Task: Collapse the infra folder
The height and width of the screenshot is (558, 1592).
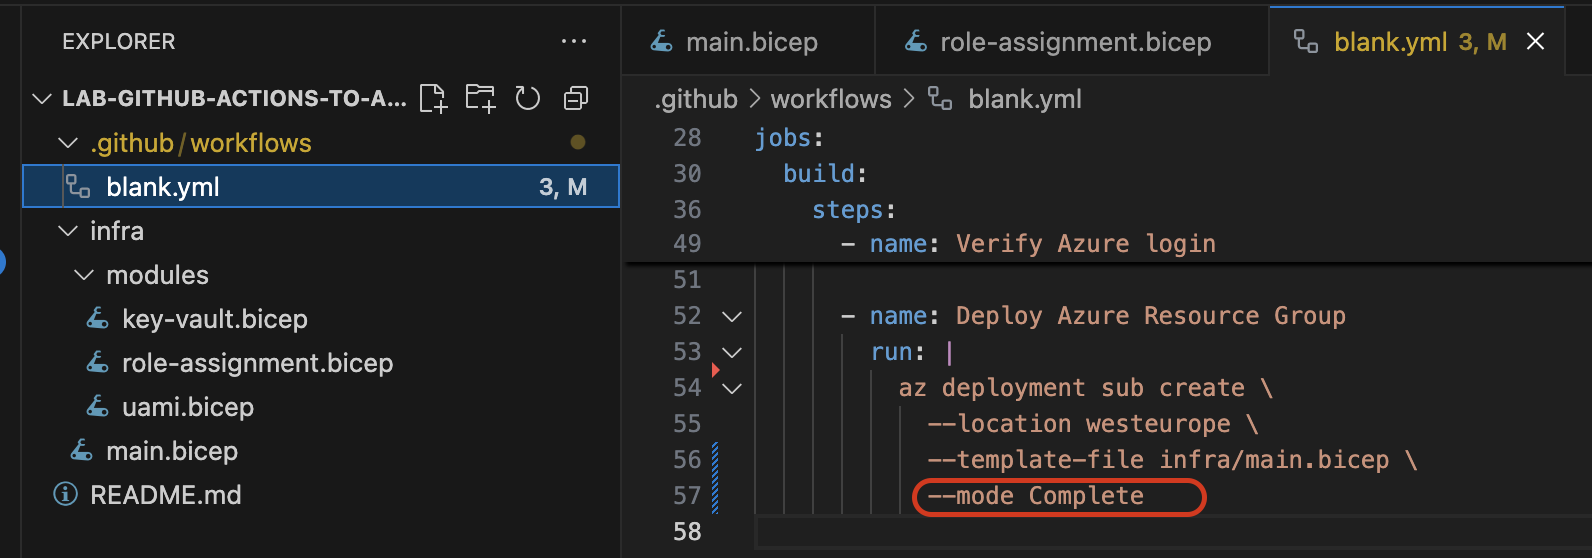Action: (x=68, y=231)
